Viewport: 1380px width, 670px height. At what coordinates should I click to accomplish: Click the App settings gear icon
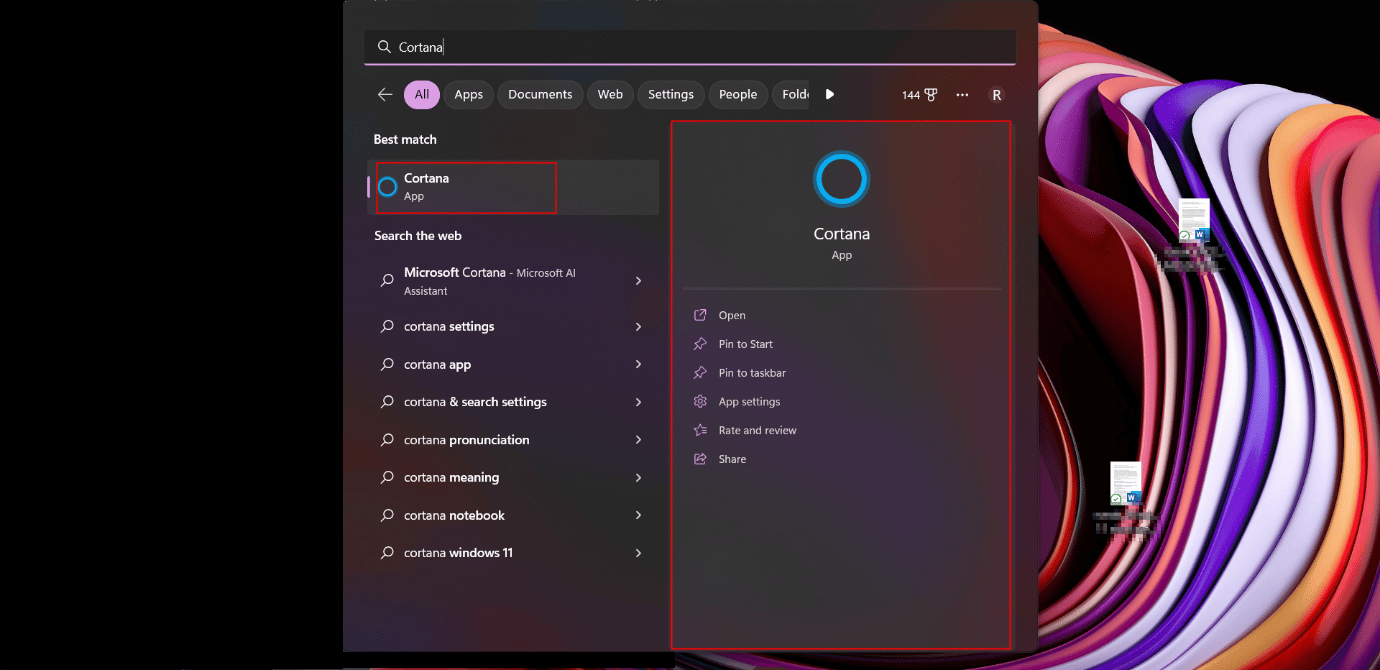pos(700,401)
